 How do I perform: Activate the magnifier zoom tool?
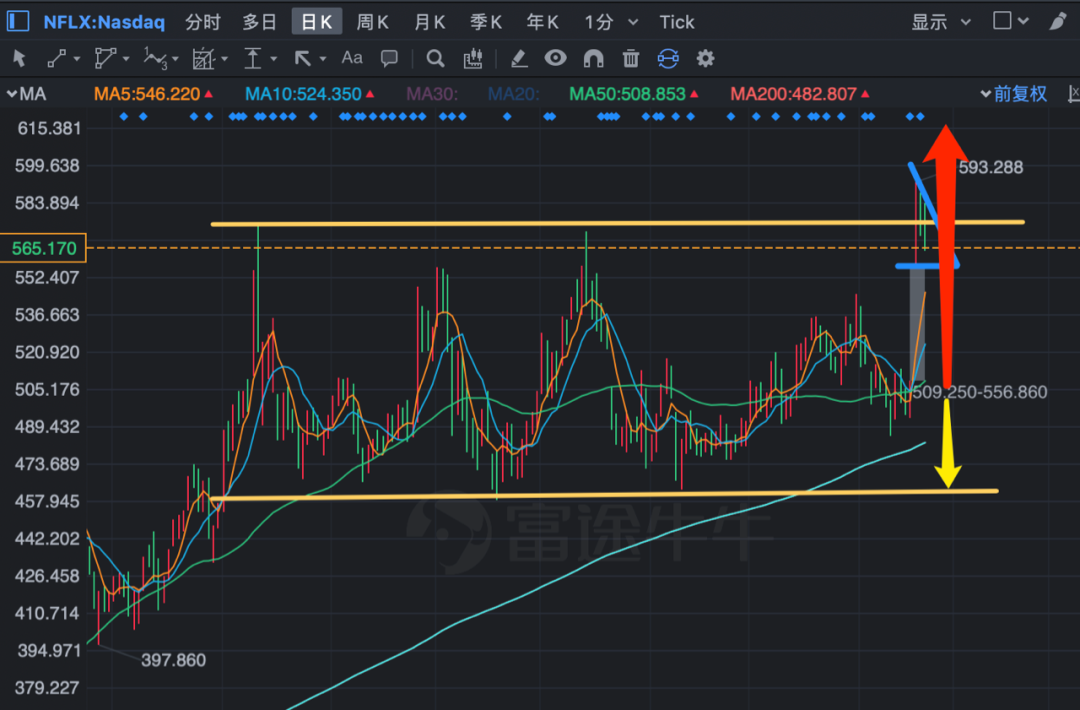click(x=435, y=59)
